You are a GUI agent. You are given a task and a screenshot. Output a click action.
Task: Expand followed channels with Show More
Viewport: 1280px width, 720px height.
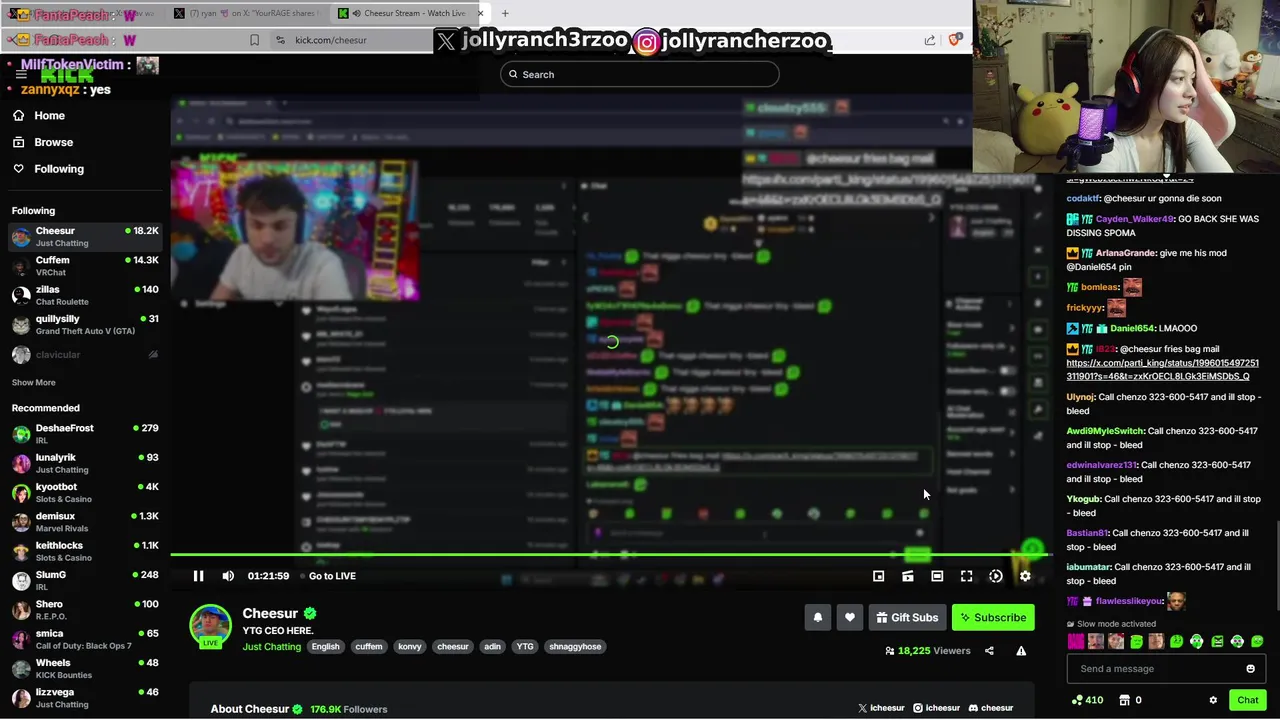click(x=33, y=382)
